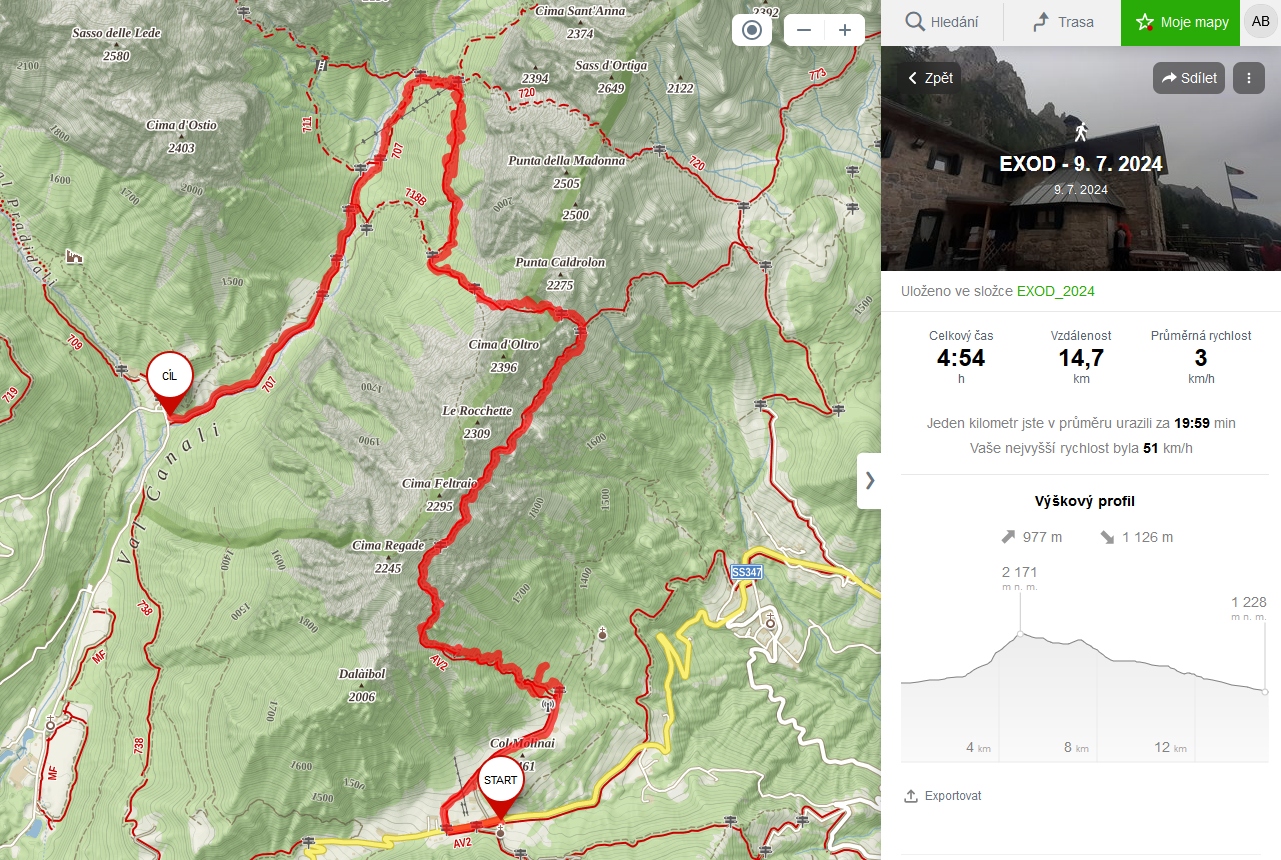Click the CÍL finish marker pin
This screenshot has height=860, width=1281.
pyautogui.click(x=169, y=384)
